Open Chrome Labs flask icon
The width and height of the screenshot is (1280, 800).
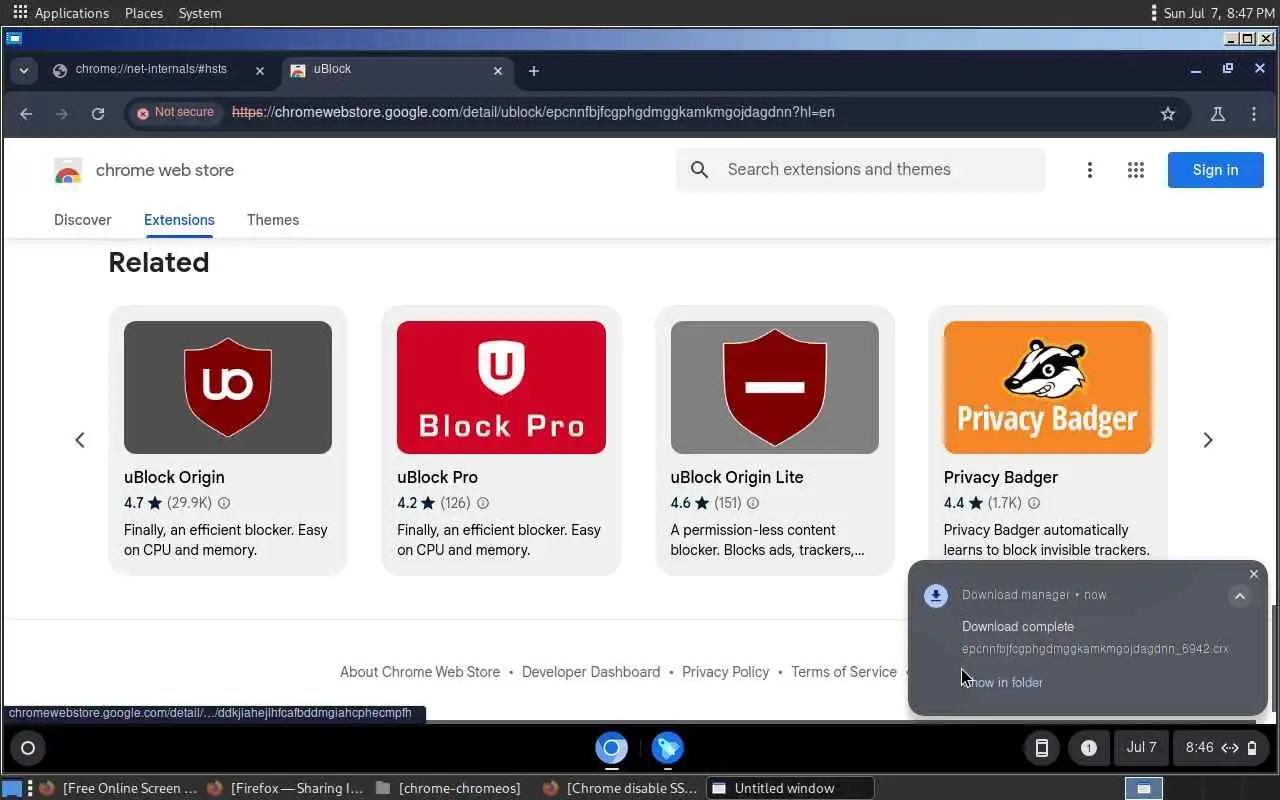click(x=1218, y=114)
